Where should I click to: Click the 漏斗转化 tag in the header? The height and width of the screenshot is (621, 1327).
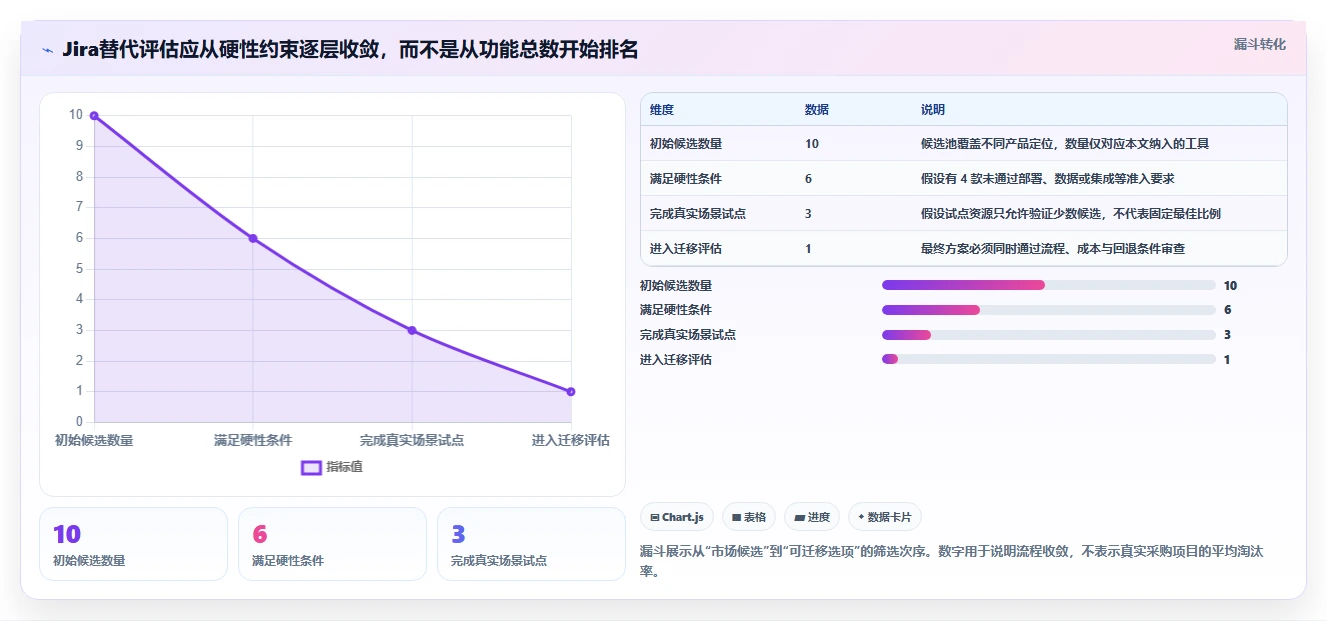pyautogui.click(x=1259, y=45)
